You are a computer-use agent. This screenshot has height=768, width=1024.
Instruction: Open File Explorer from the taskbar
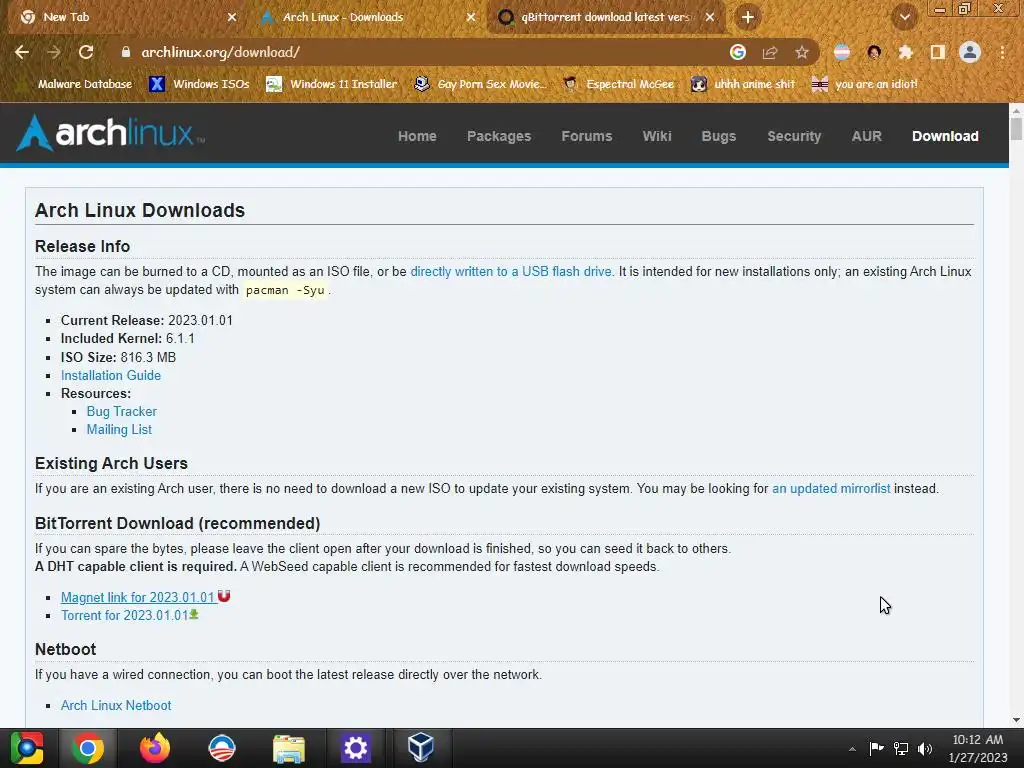[289, 748]
